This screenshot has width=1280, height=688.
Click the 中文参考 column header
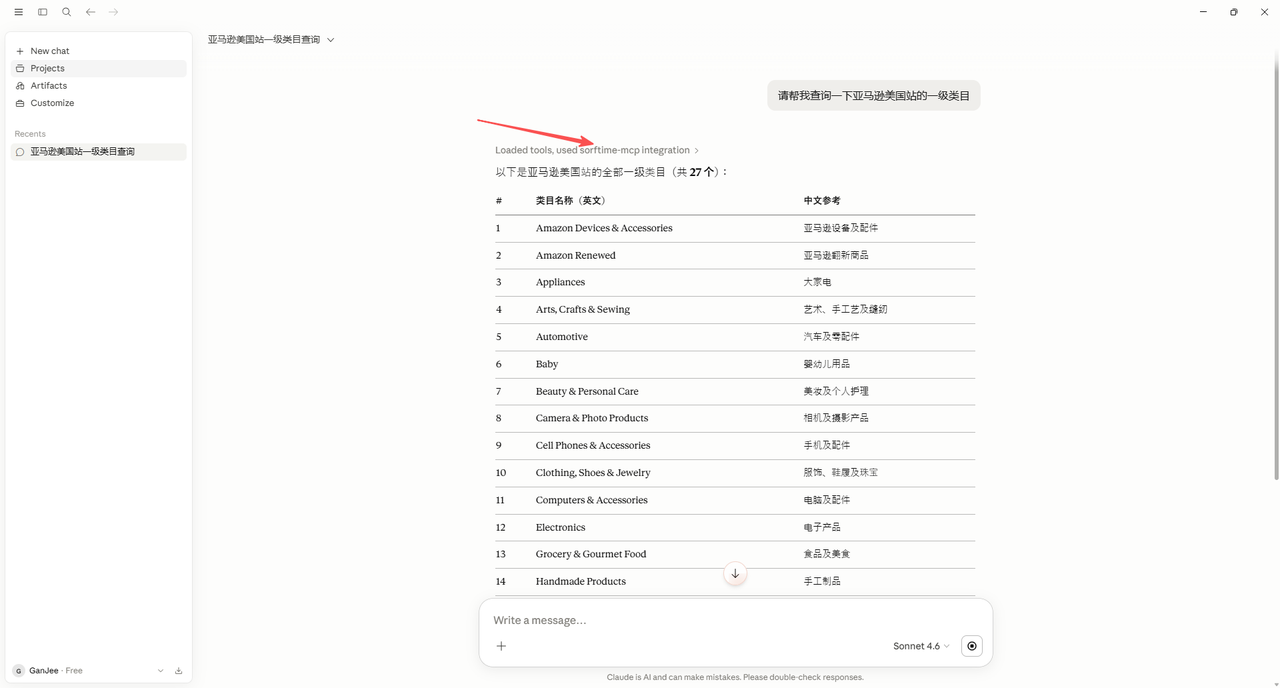click(822, 201)
